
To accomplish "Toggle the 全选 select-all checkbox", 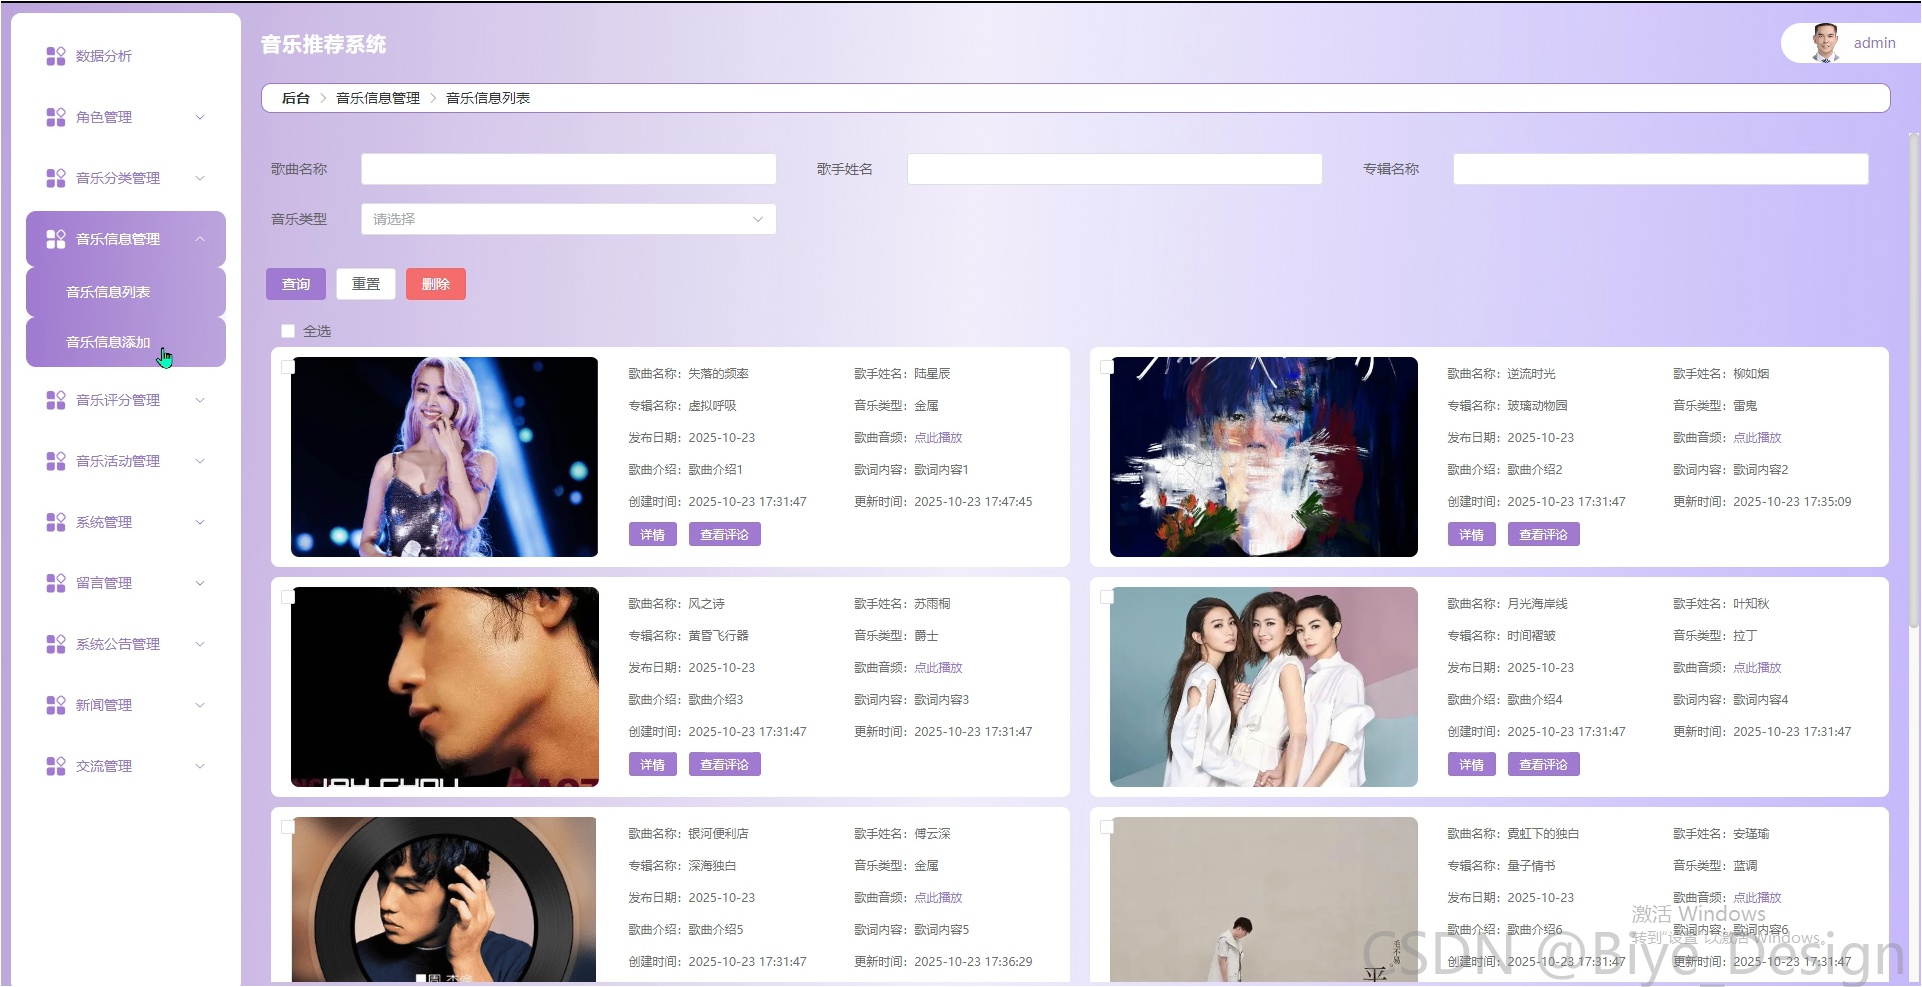I will [x=288, y=331].
